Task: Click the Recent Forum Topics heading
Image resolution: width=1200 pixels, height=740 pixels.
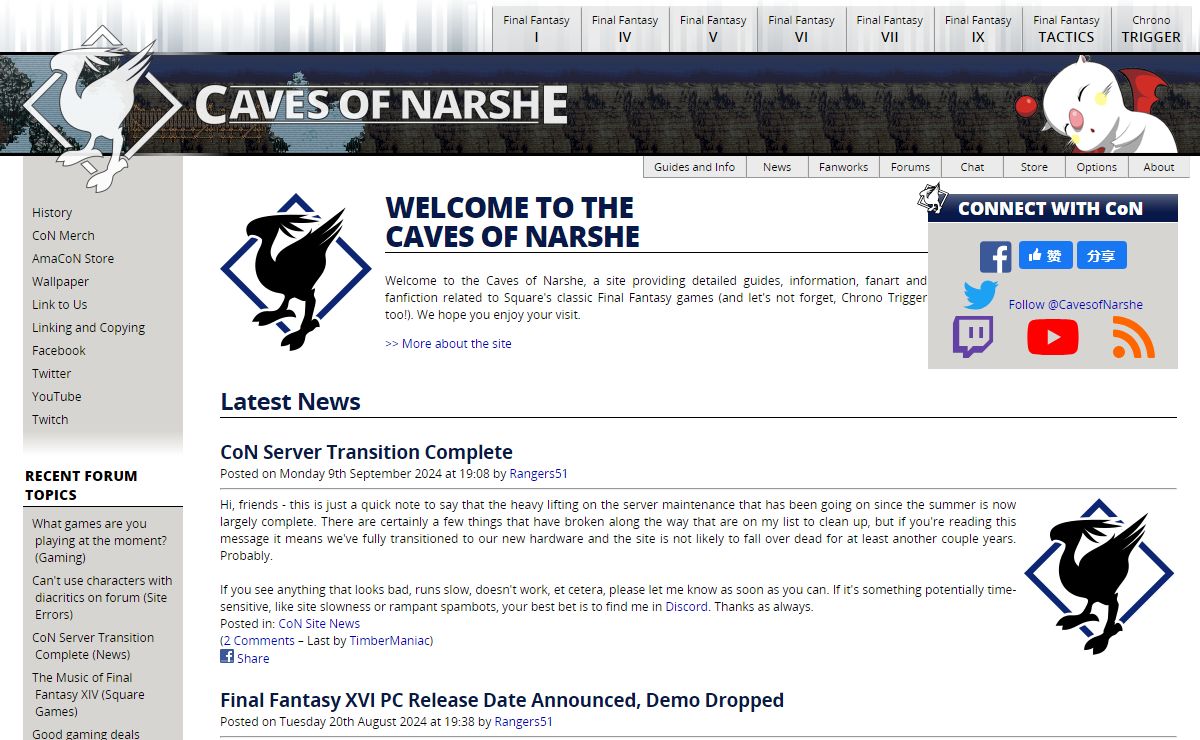Action: pyautogui.click(x=81, y=485)
